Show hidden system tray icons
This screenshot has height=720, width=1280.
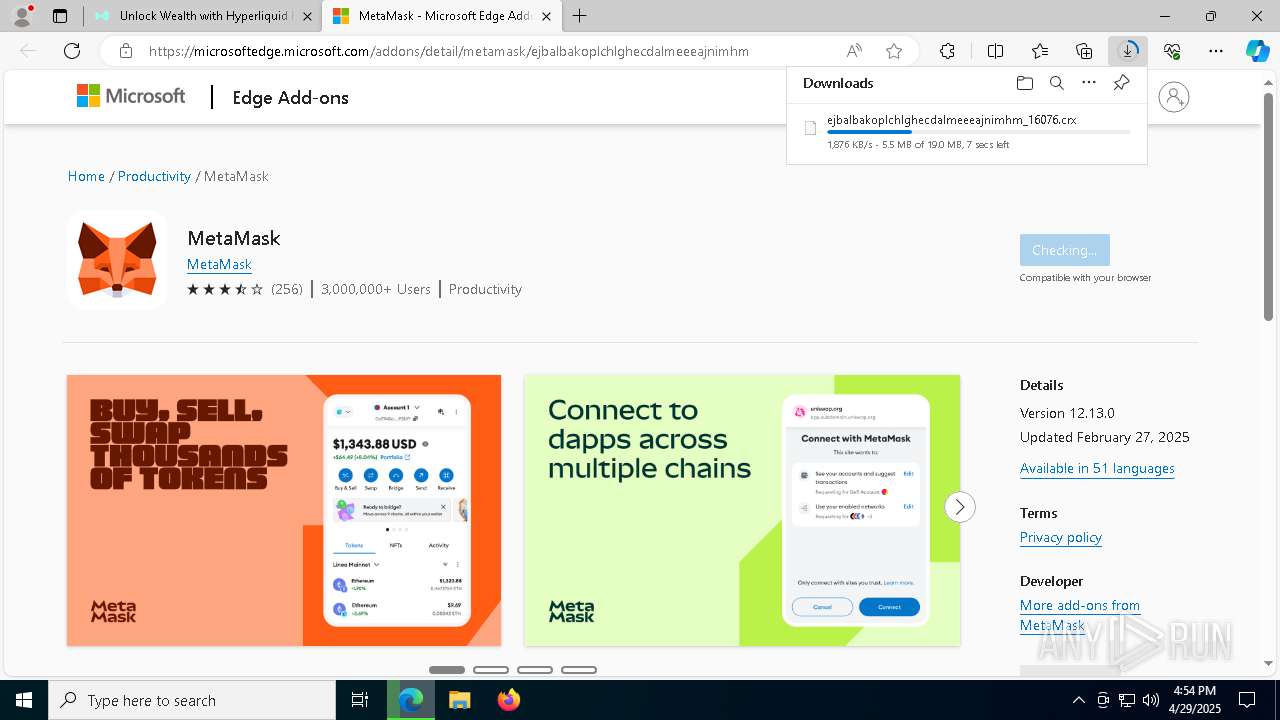[x=1078, y=700]
